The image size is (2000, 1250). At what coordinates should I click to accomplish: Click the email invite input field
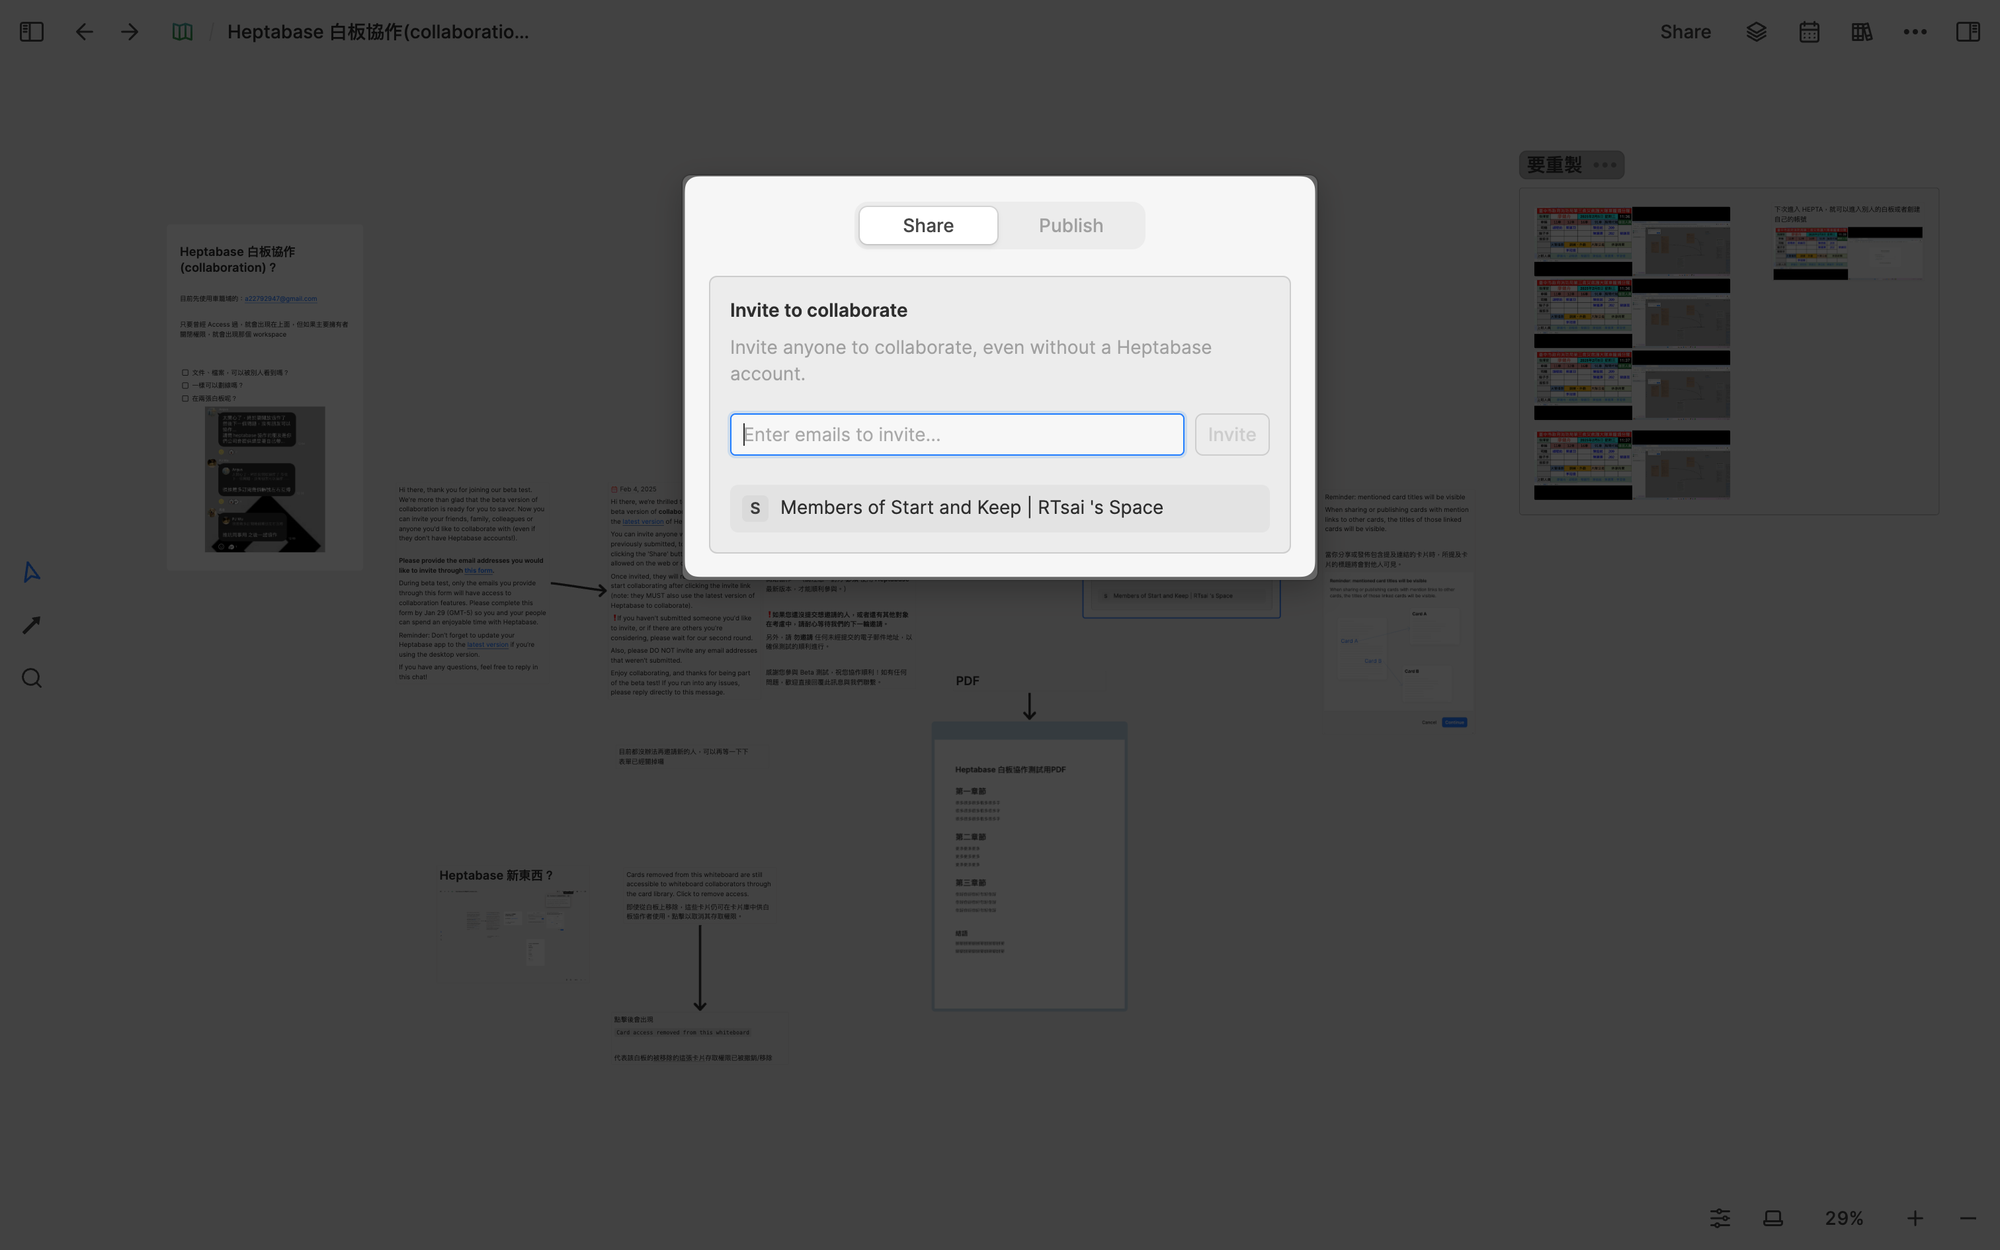pyautogui.click(x=956, y=433)
